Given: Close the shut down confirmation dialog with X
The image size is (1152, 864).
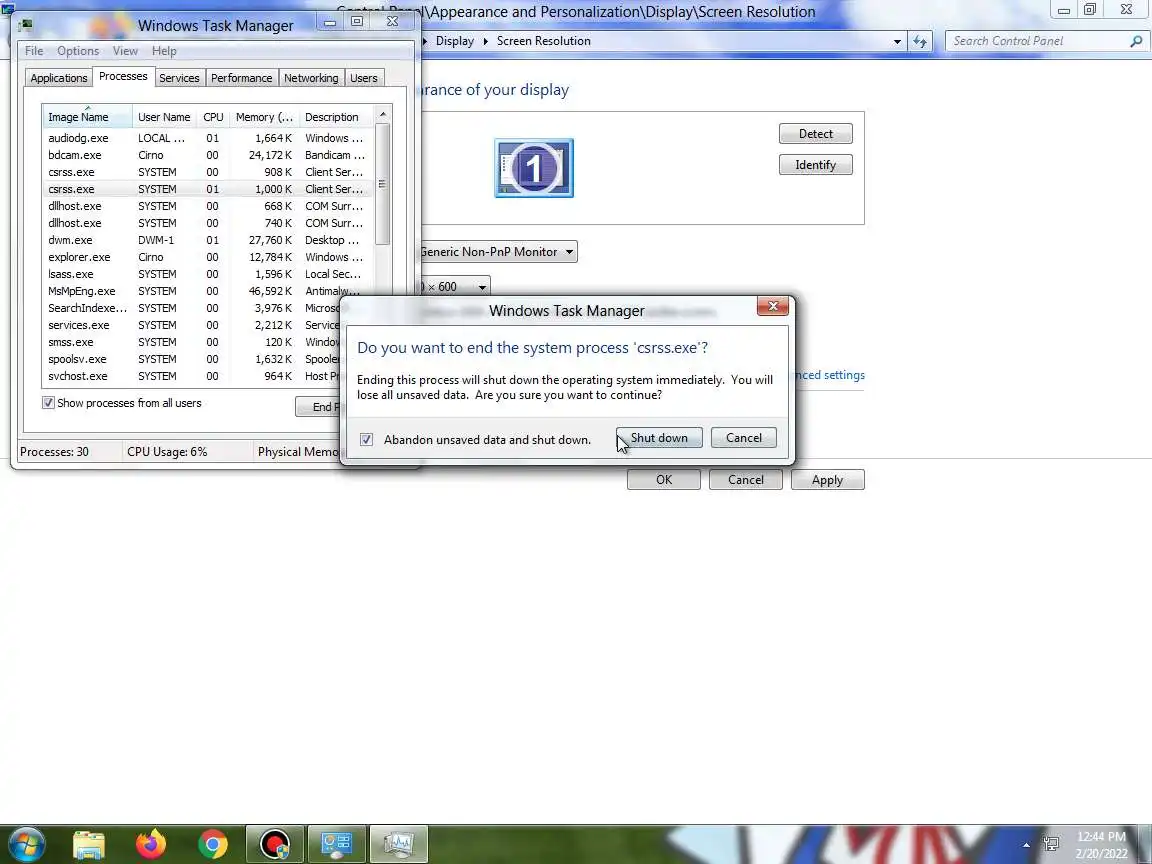Looking at the screenshot, I should coord(773,306).
